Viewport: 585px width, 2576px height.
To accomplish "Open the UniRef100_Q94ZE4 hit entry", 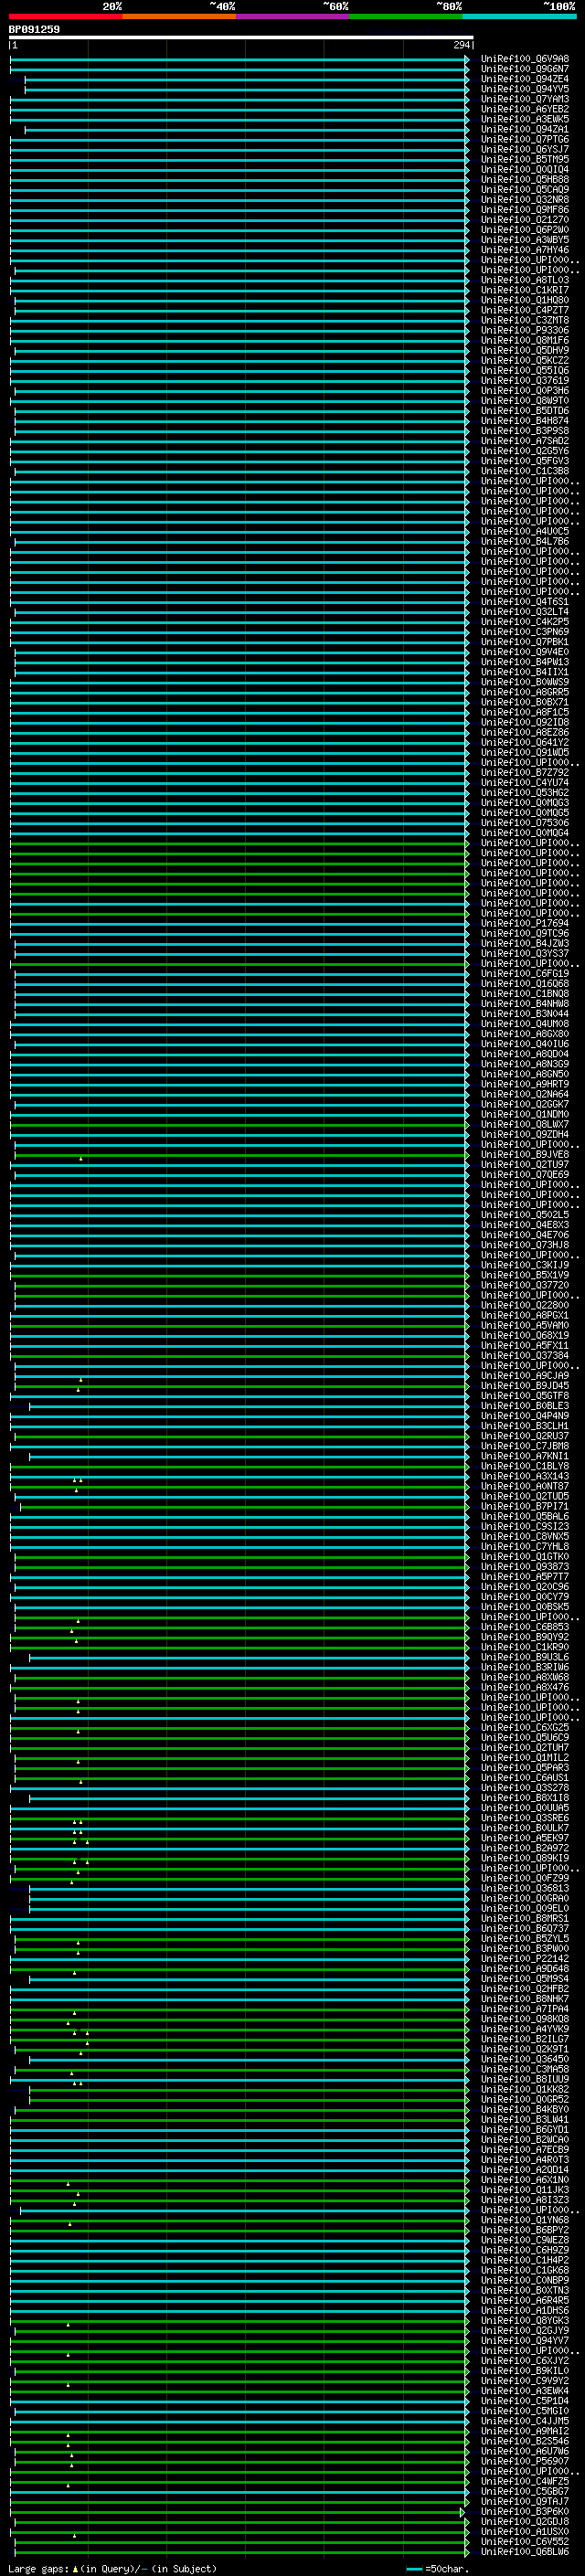I will [x=524, y=79].
